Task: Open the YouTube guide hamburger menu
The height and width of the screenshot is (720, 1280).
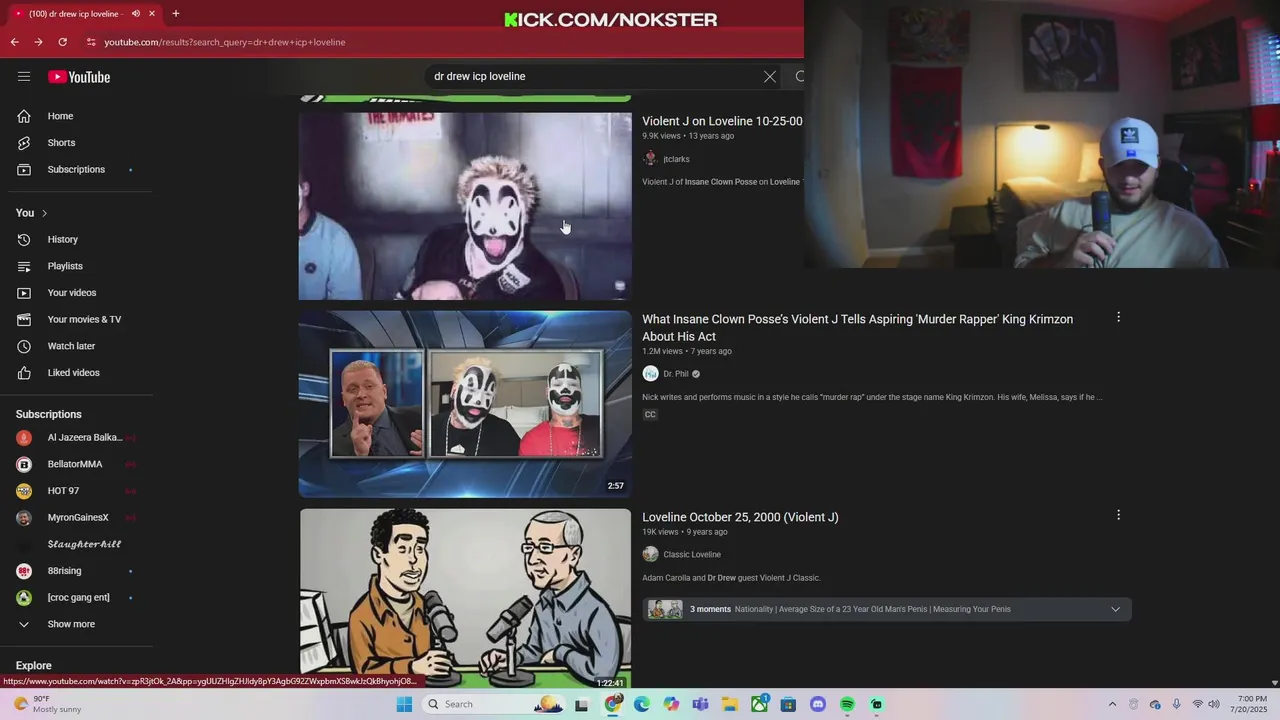Action: tap(24, 77)
